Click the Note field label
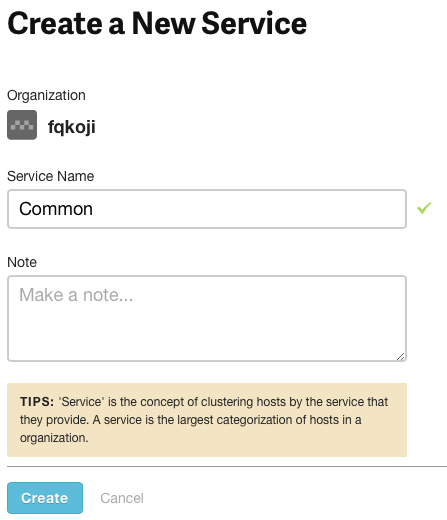The width and height of the screenshot is (447, 520). tap(22, 262)
